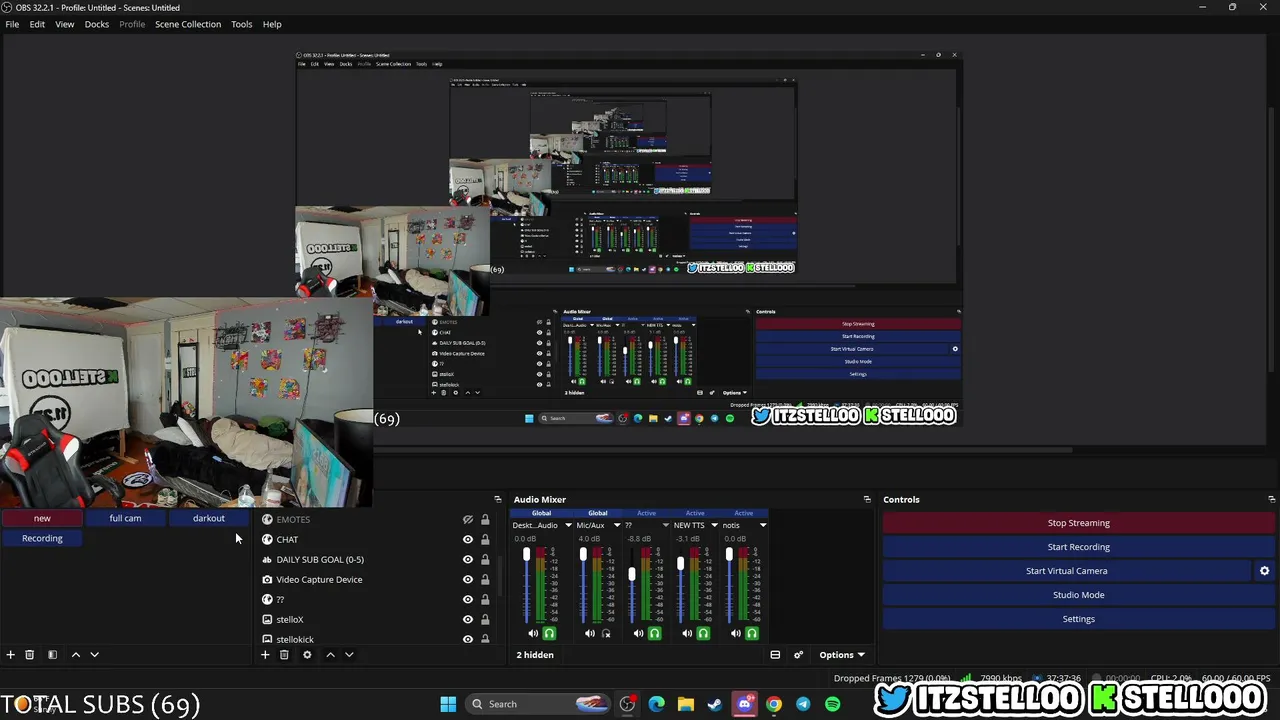Open OBS Studio from the taskbar

pyautogui.click(x=627, y=704)
